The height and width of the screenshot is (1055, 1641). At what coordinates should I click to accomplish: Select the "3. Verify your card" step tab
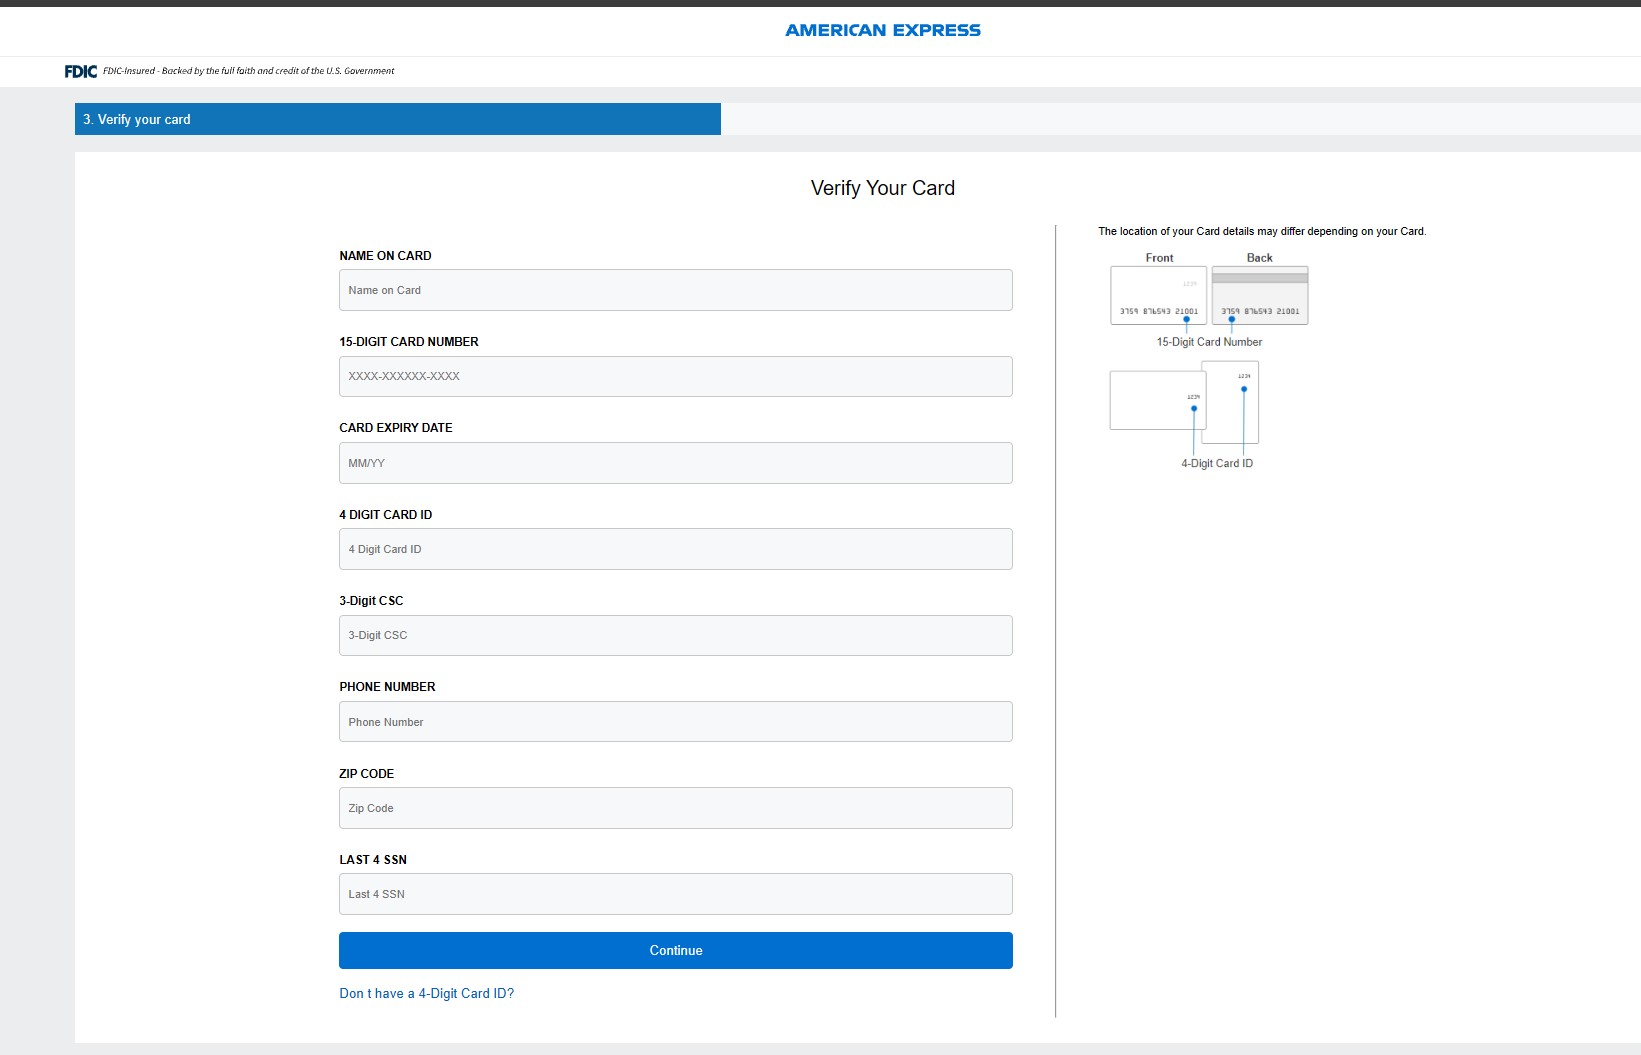tap(397, 119)
